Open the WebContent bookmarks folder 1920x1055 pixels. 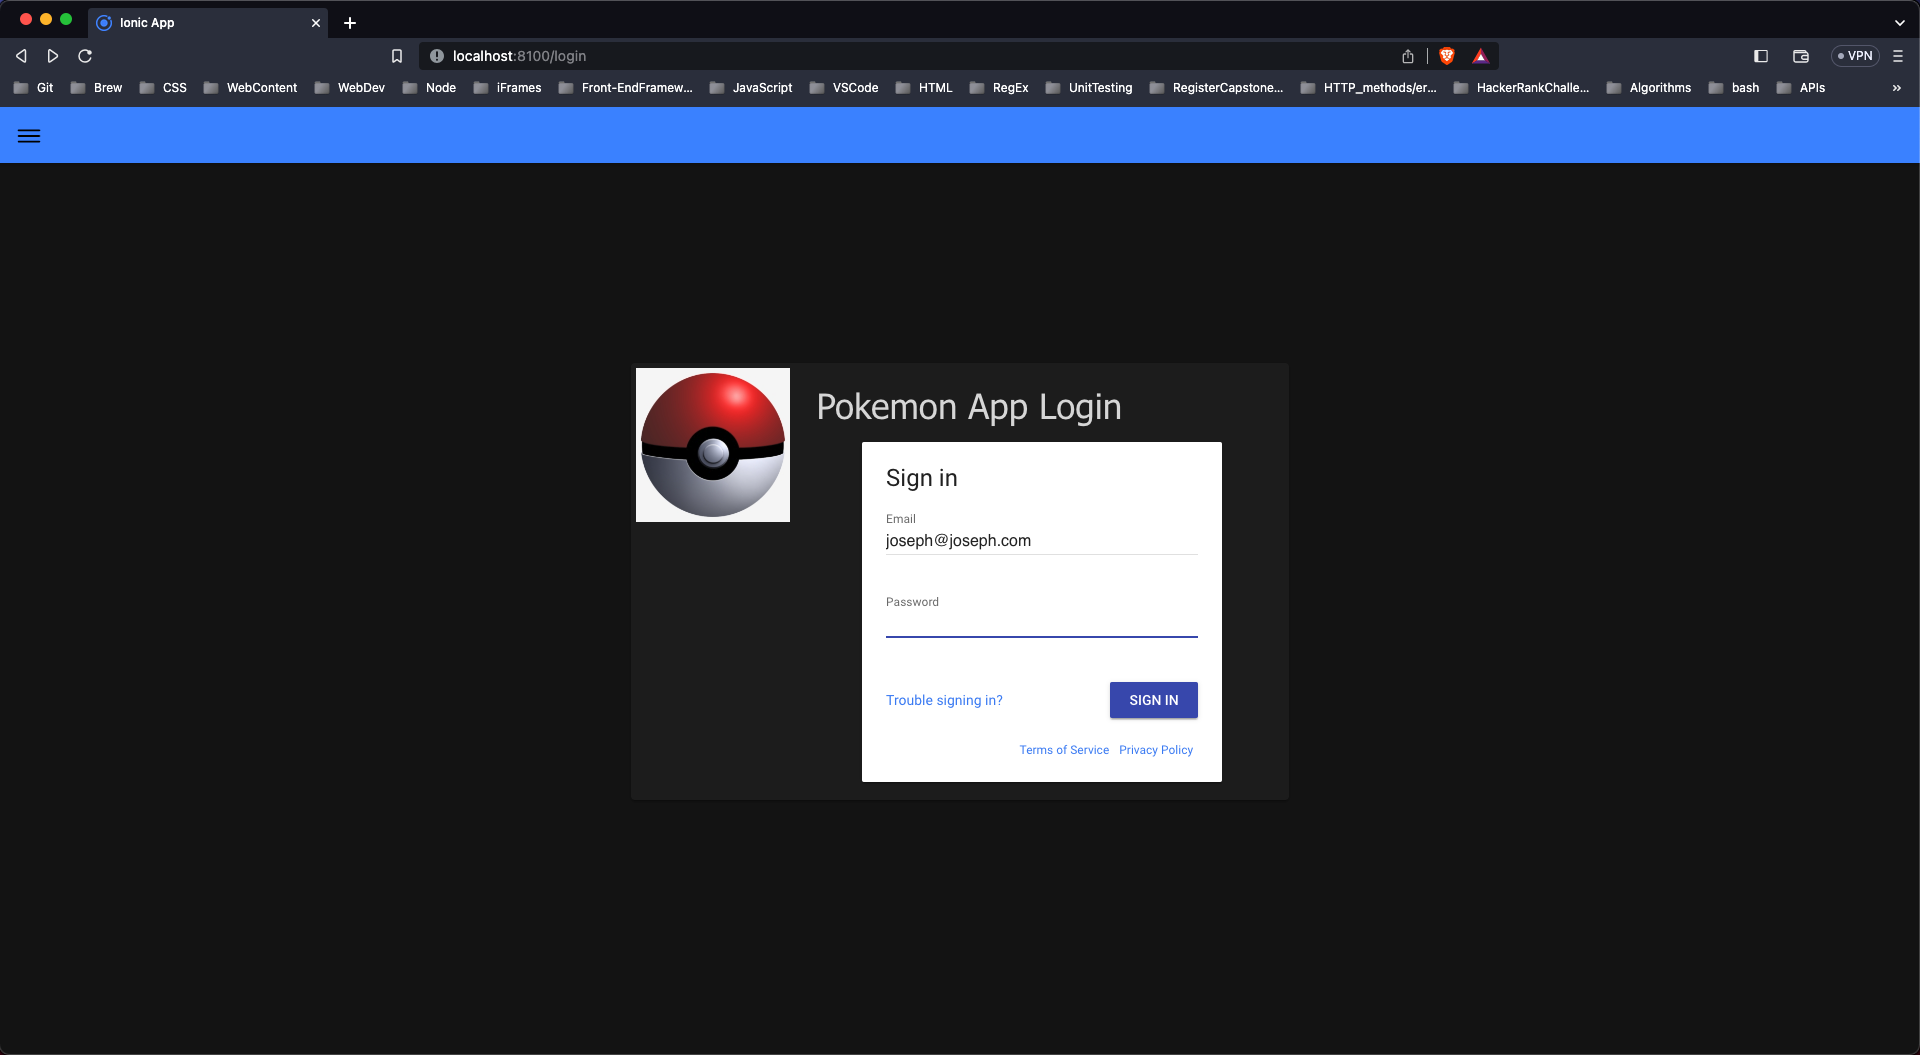[250, 88]
